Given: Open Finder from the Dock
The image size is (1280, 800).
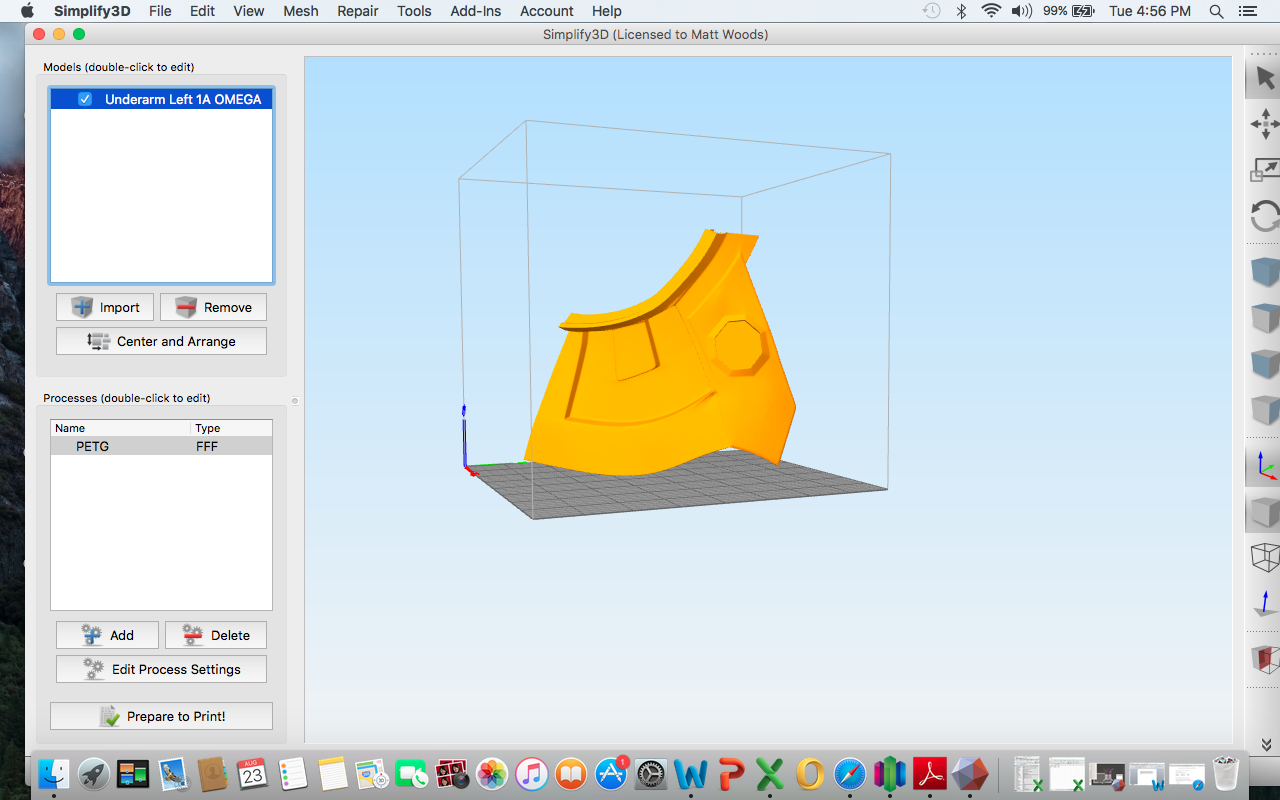Looking at the screenshot, I should 53,774.
